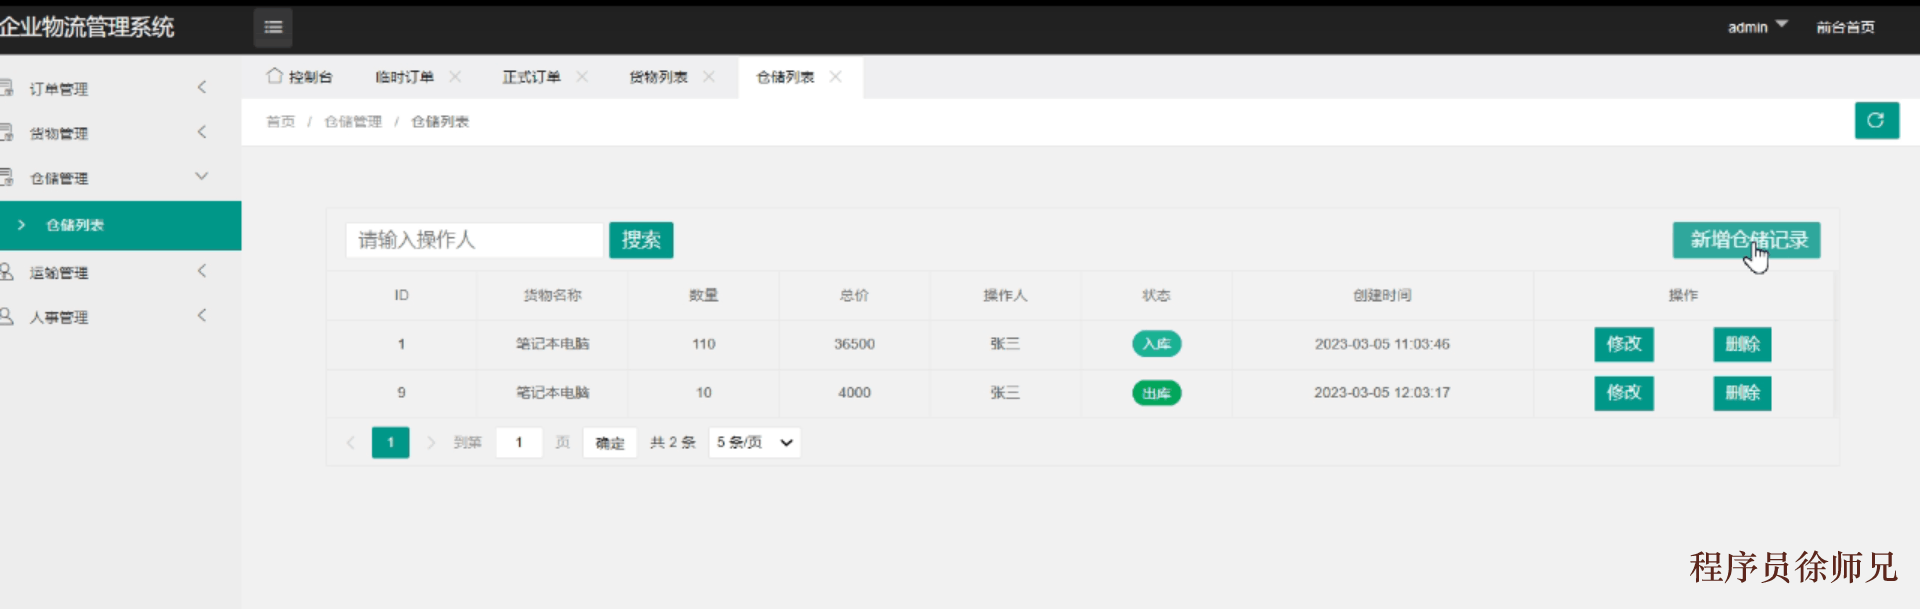1920x609 pixels.
Task: Click the 企业物流管理系统 title
Action: pos(87,27)
